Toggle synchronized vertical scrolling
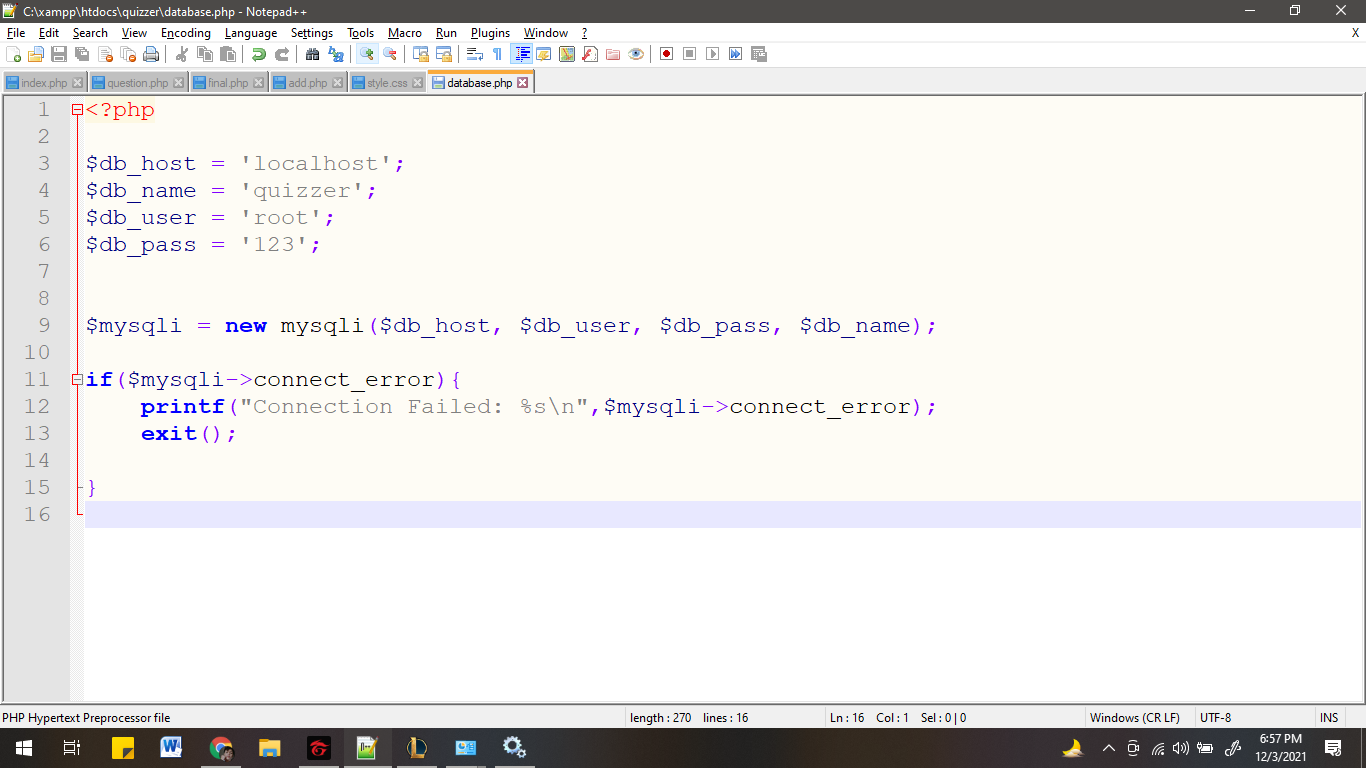 point(421,54)
